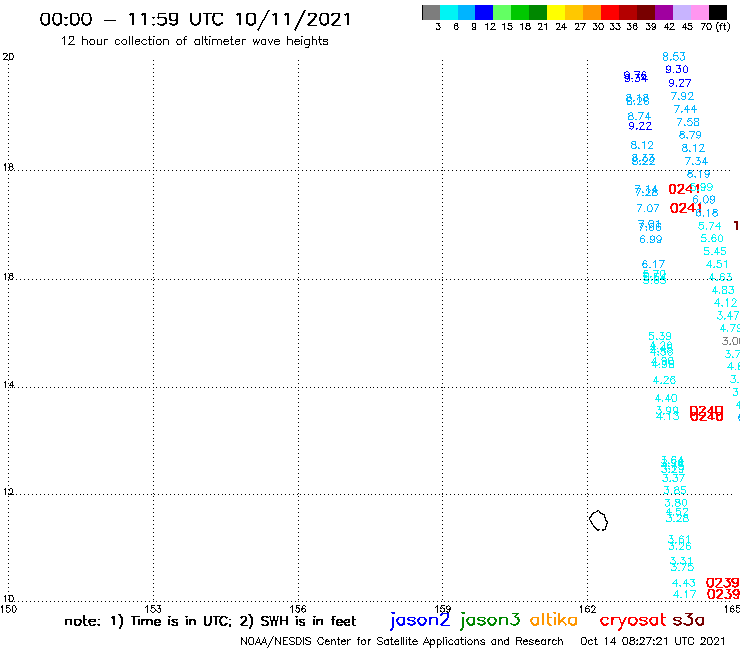This screenshot has height=650, width=740.
Task: Select the lavender swatch on the color bar
Action: pyautogui.click(x=682, y=12)
